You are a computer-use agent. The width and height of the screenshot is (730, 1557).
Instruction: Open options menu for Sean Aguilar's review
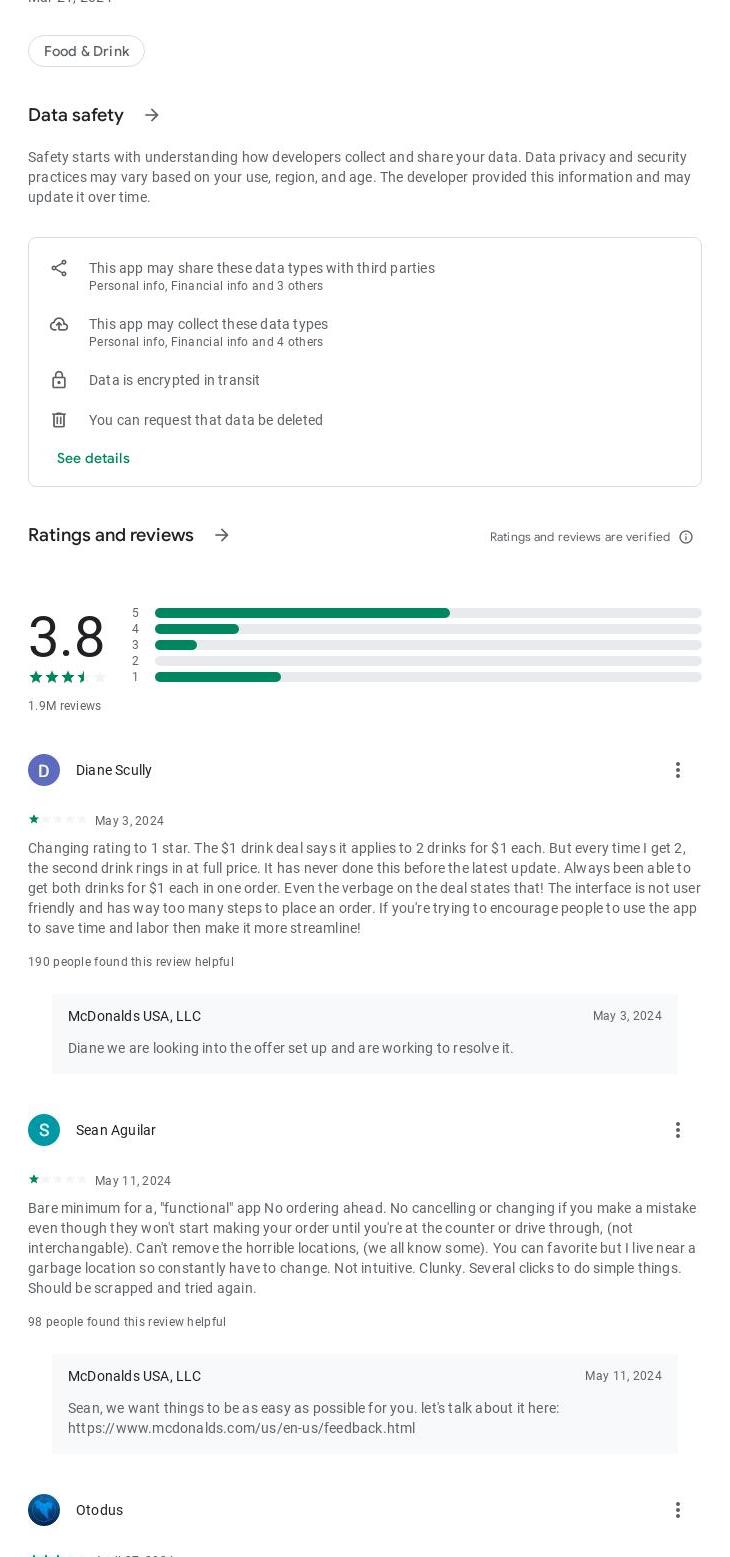click(677, 1130)
